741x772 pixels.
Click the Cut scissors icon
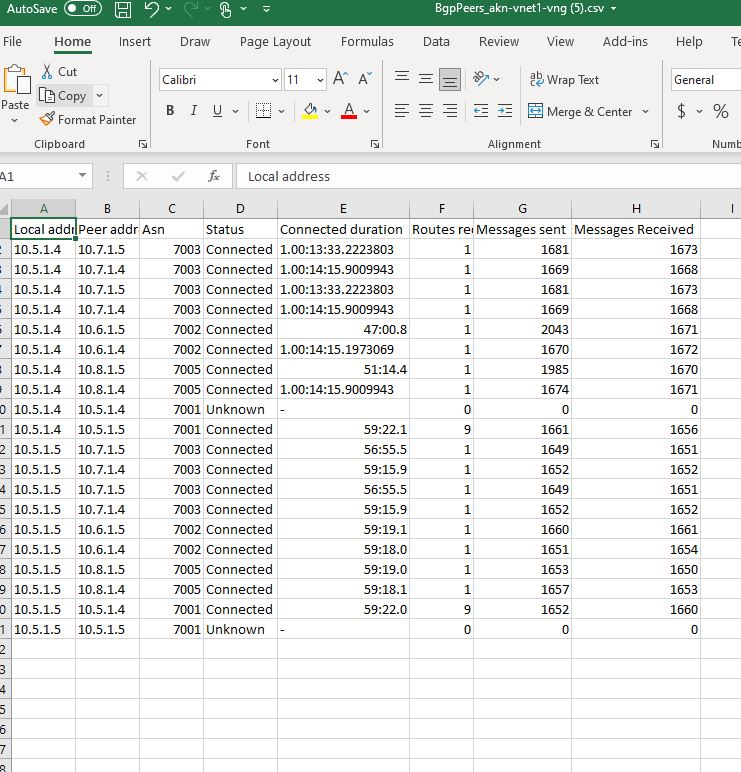pos(48,72)
